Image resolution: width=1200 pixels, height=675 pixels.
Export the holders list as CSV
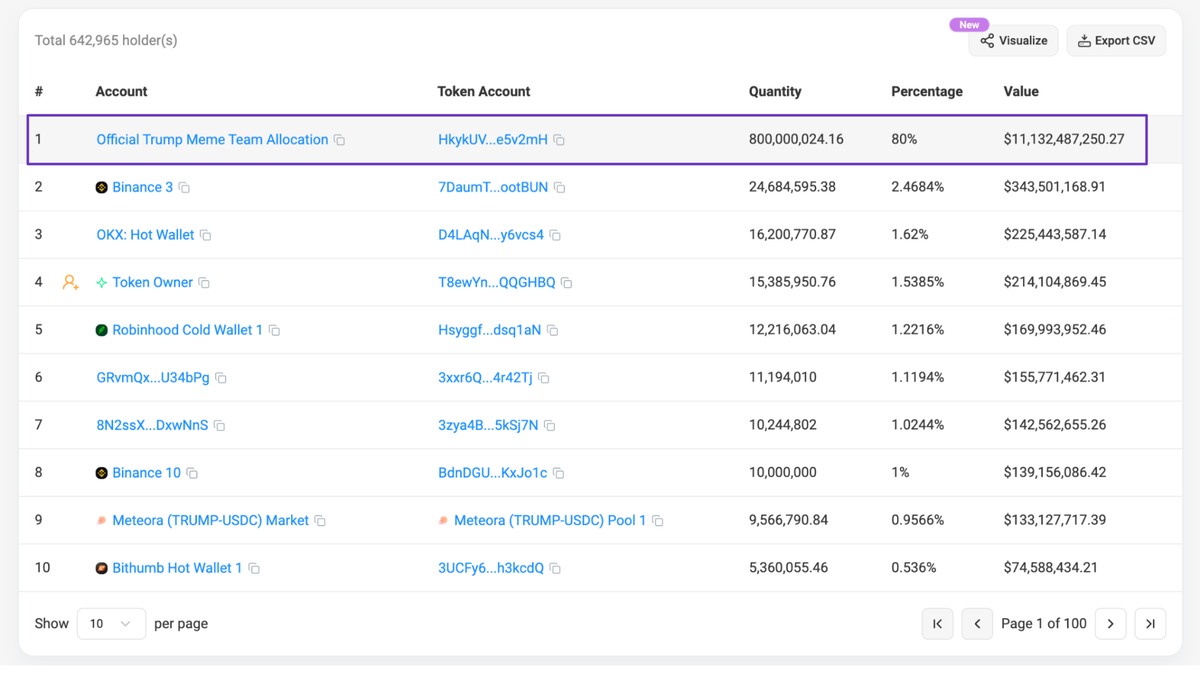click(x=1116, y=40)
